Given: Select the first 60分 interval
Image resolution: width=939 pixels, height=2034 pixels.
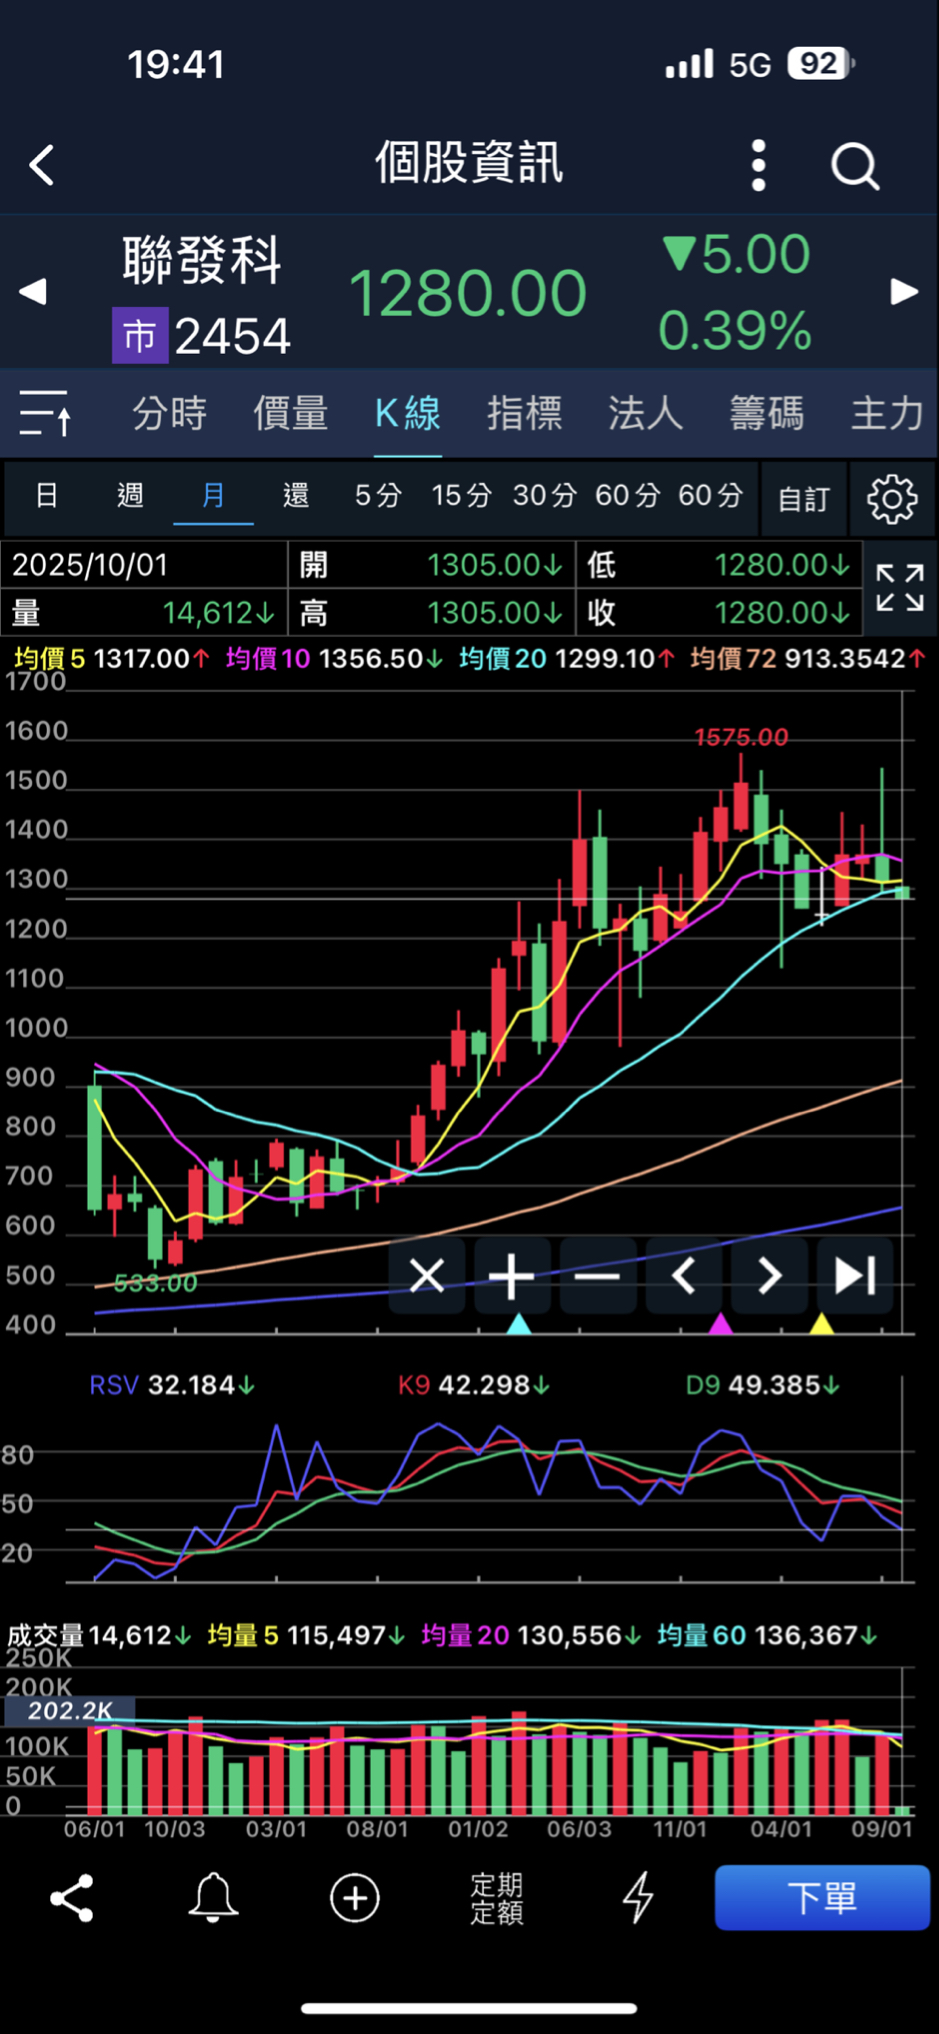Looking at the screenshot, I should point(627,495).
